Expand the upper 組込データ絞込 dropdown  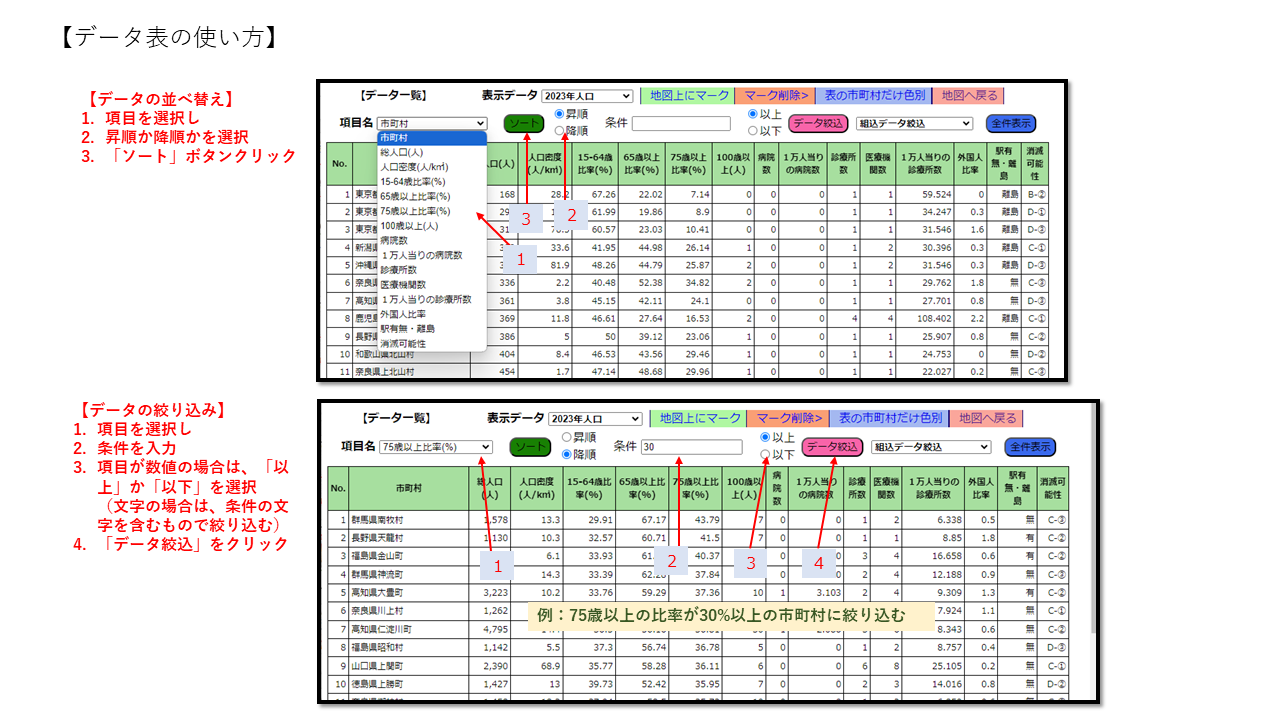coord(914,123)
